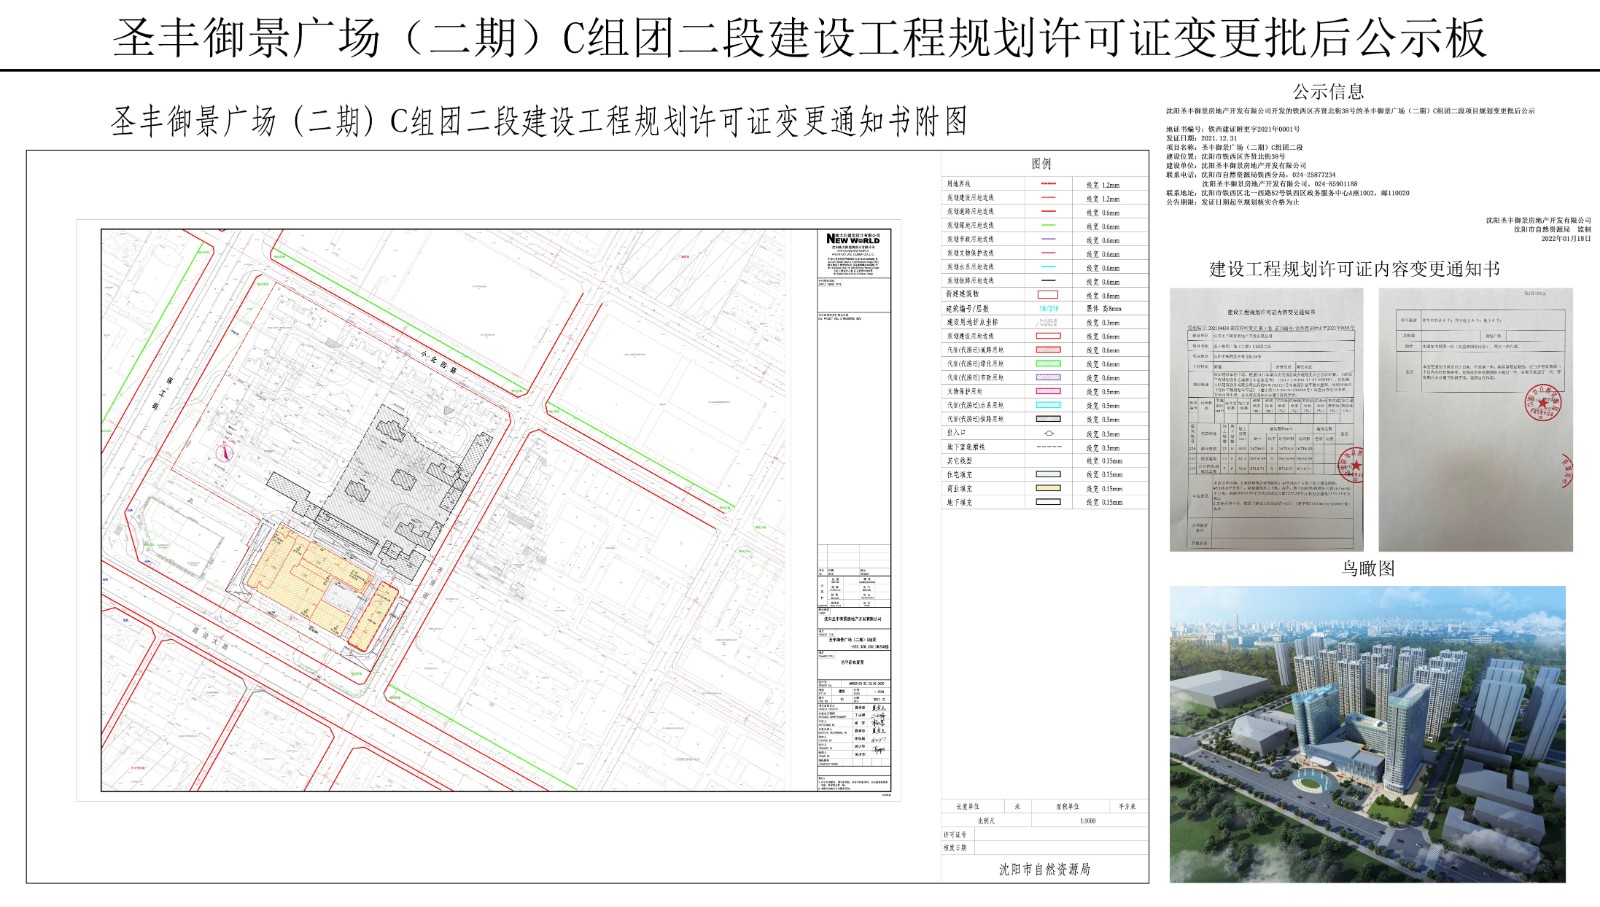Click the 项目名称 info line

[1234, 147]
